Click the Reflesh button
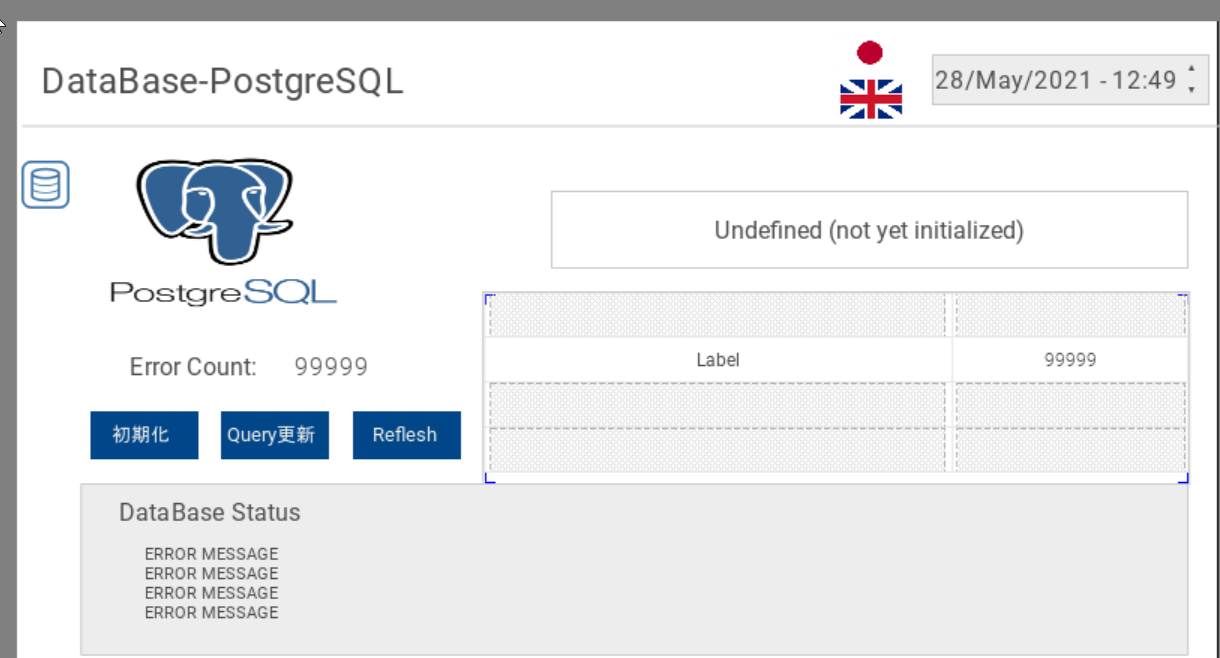The height and width of the screenshot is (658, 1220). (x=407, y=435)
